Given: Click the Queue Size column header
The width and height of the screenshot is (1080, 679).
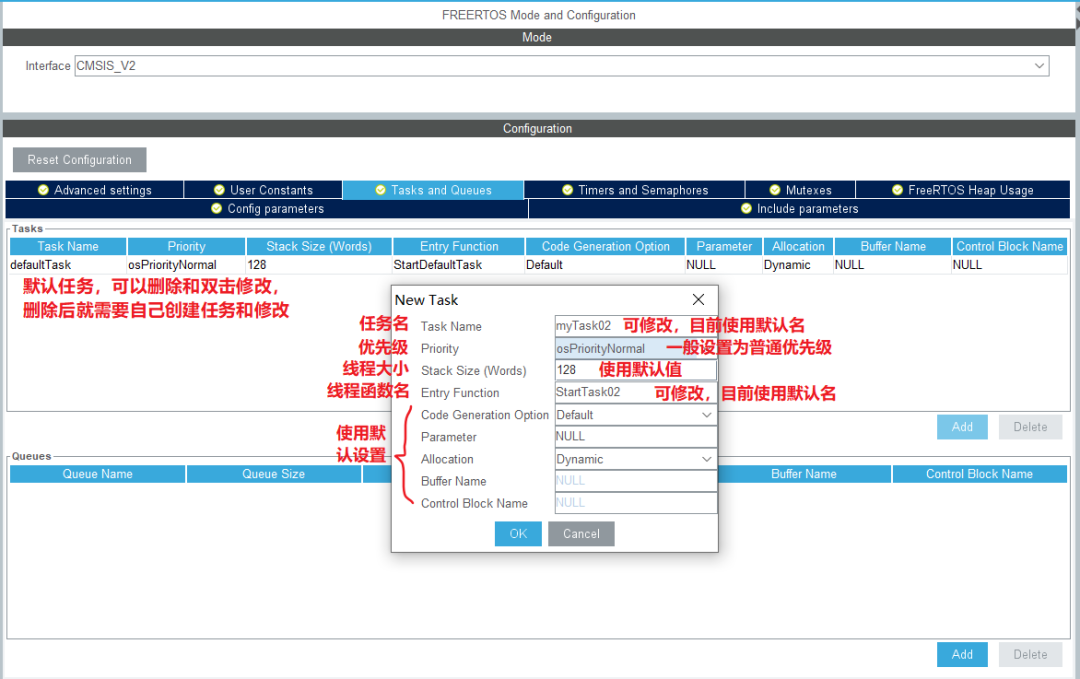Looking at the screenshot, I should [x=273, y=474].
